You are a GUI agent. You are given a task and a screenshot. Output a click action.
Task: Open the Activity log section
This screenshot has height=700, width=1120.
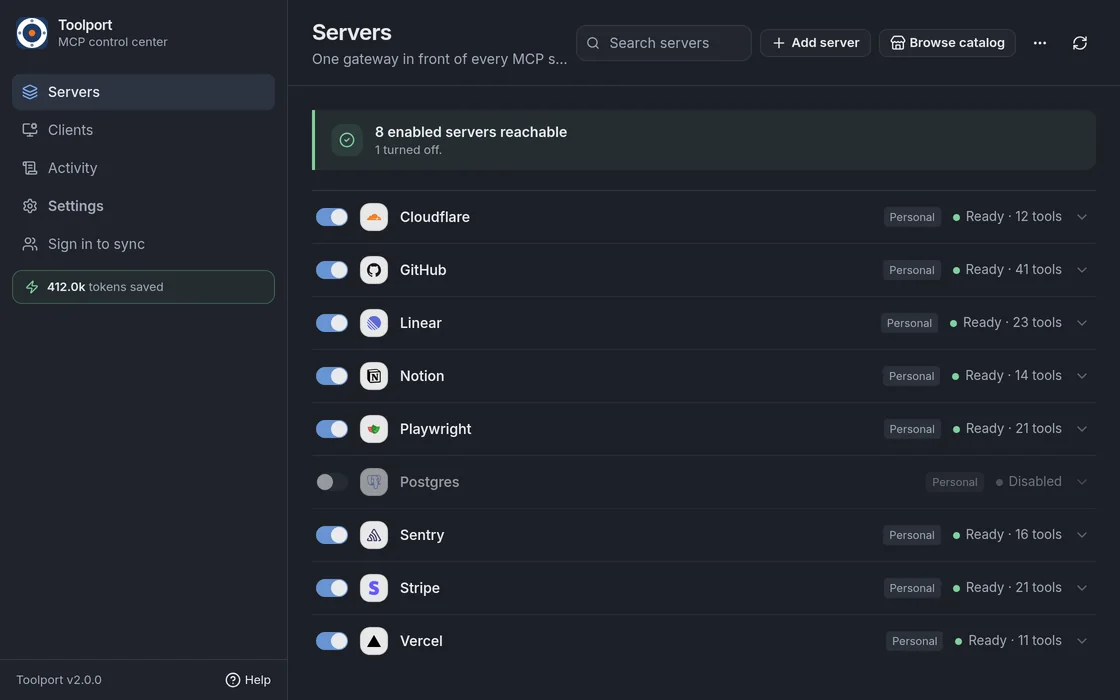[x=144, y=168]
